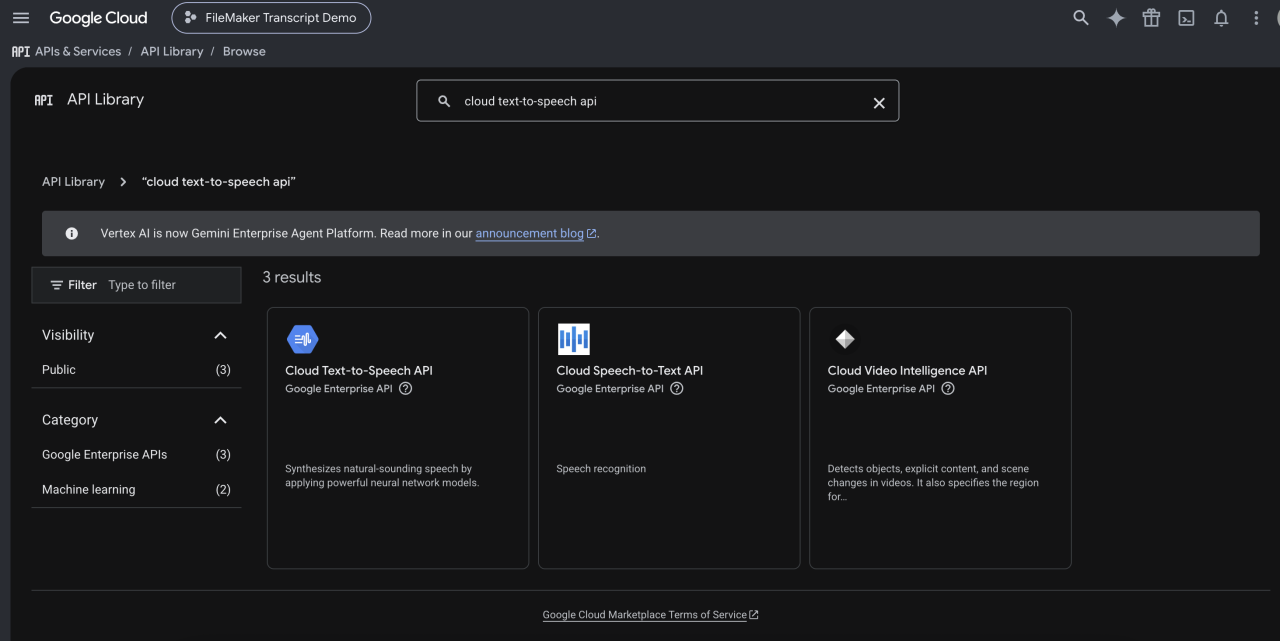1280x641 pixels.
Task: Click the external icon beside Terms of Service
Action: tap(754, 615)
